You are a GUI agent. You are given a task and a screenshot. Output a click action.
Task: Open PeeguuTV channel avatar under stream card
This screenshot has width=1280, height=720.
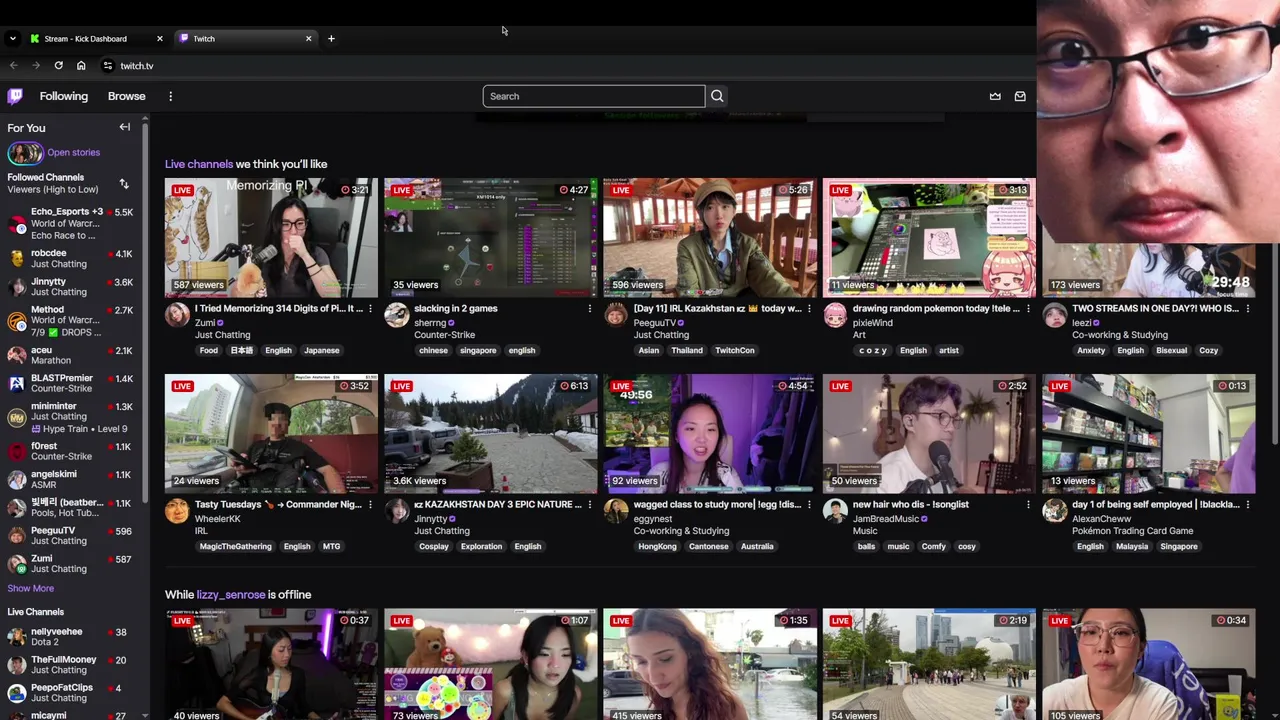click(x=616, y=316)
